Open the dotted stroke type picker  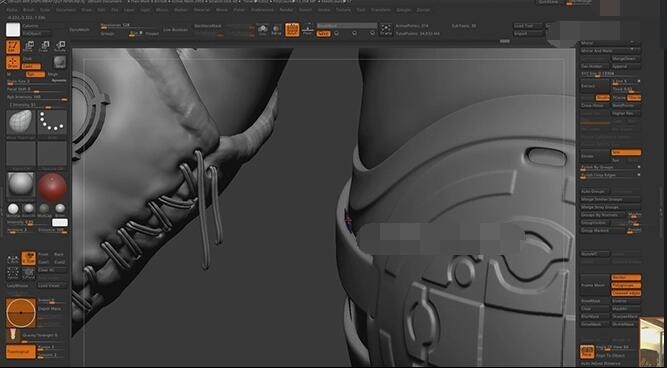pyautogui.click(x=52, y=122)
